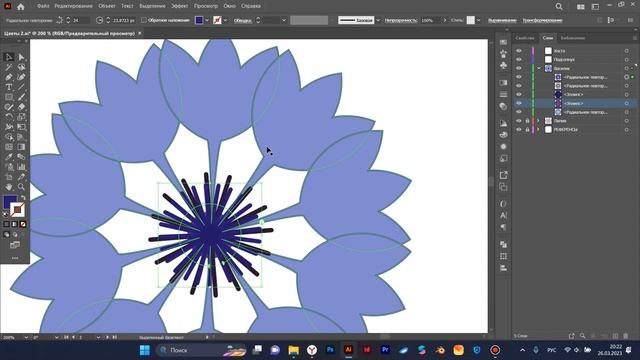Open the fill color dropdown in control bar
The image size is (640, 360).
click(207, 20)
